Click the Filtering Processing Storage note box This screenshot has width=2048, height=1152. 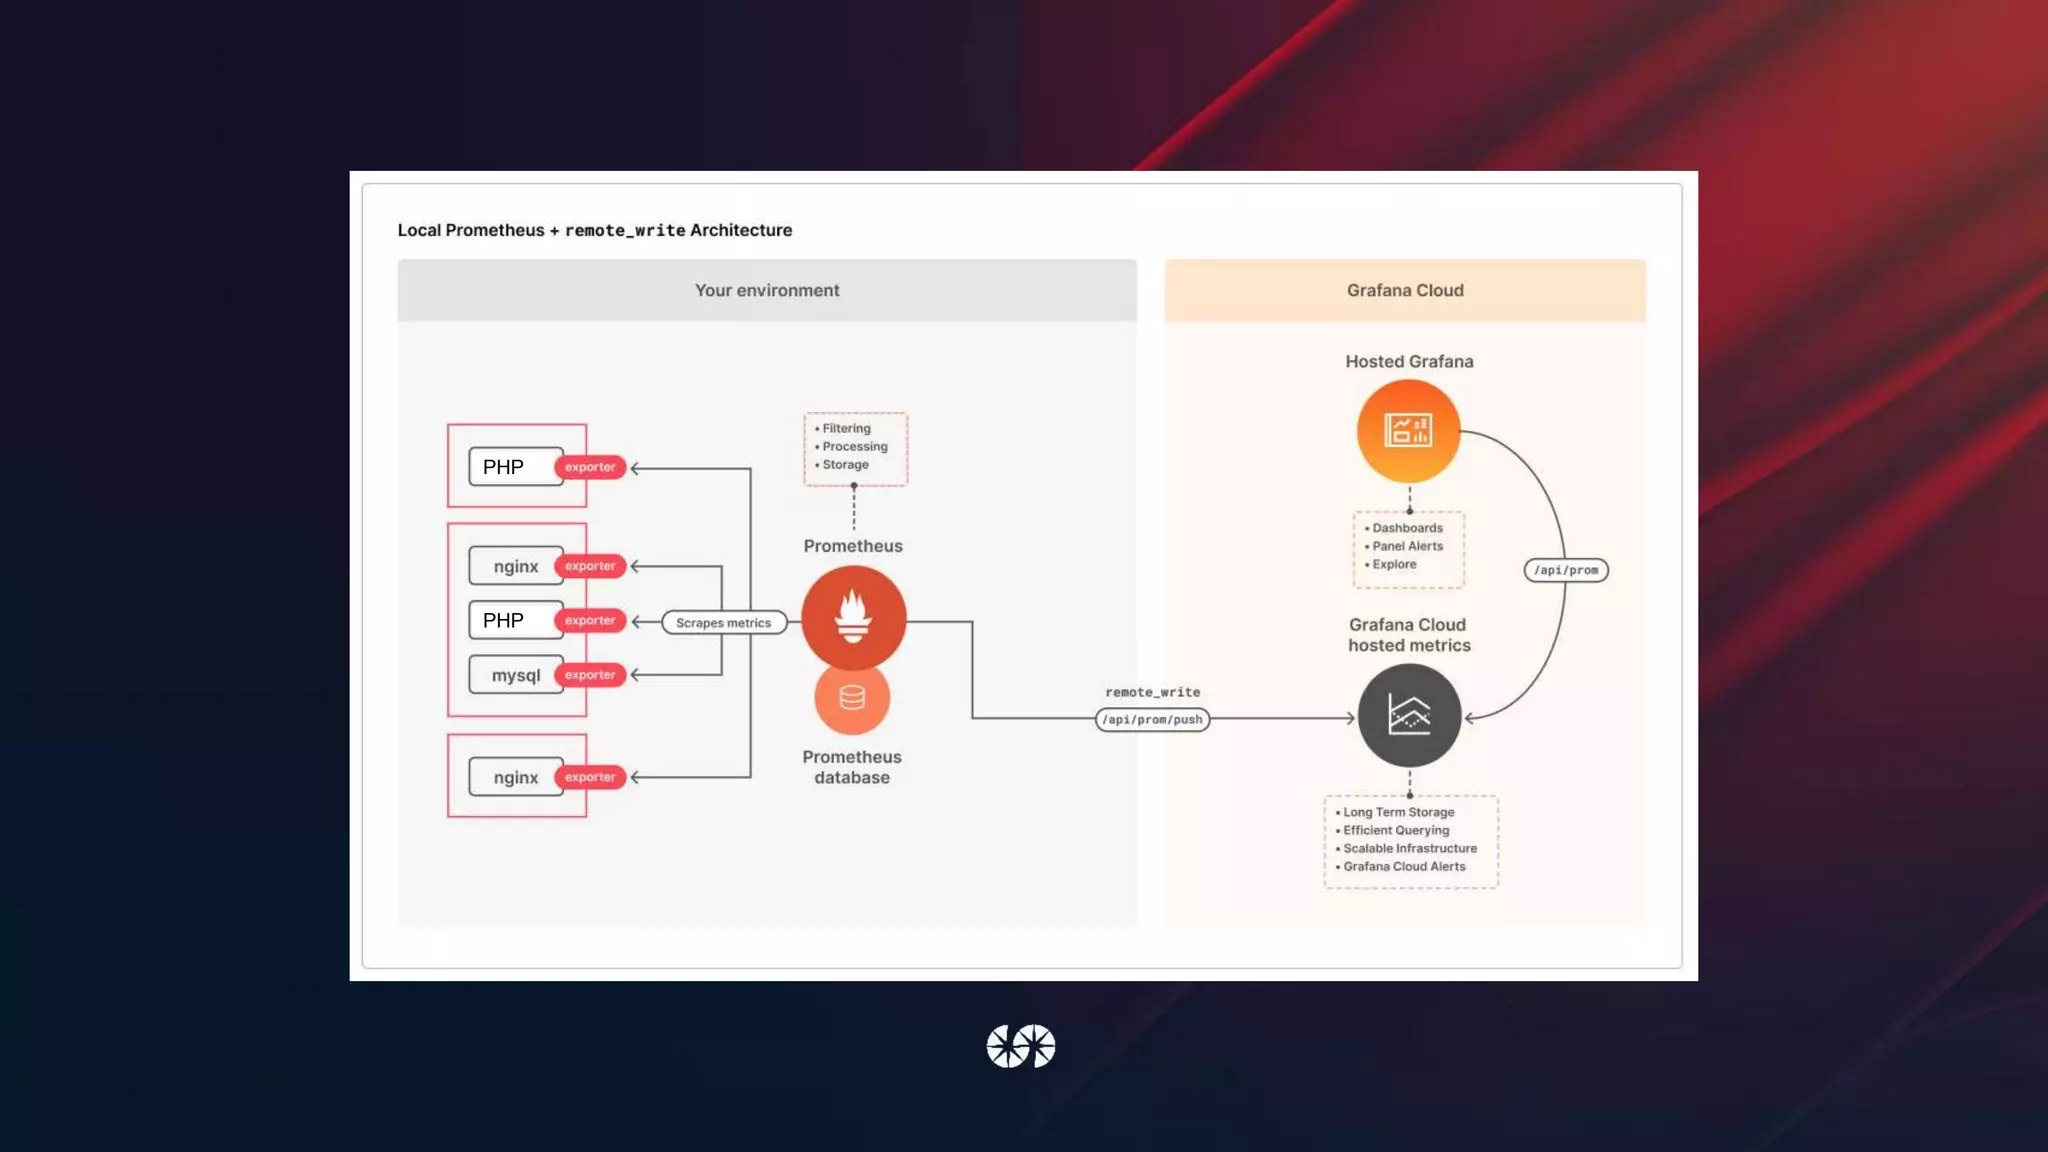click(x=855, y=448)
